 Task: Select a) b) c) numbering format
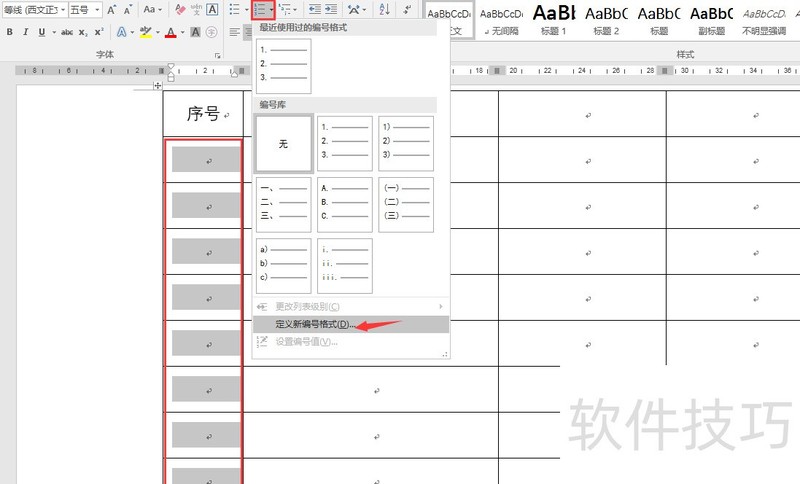(x=284, y=266)
